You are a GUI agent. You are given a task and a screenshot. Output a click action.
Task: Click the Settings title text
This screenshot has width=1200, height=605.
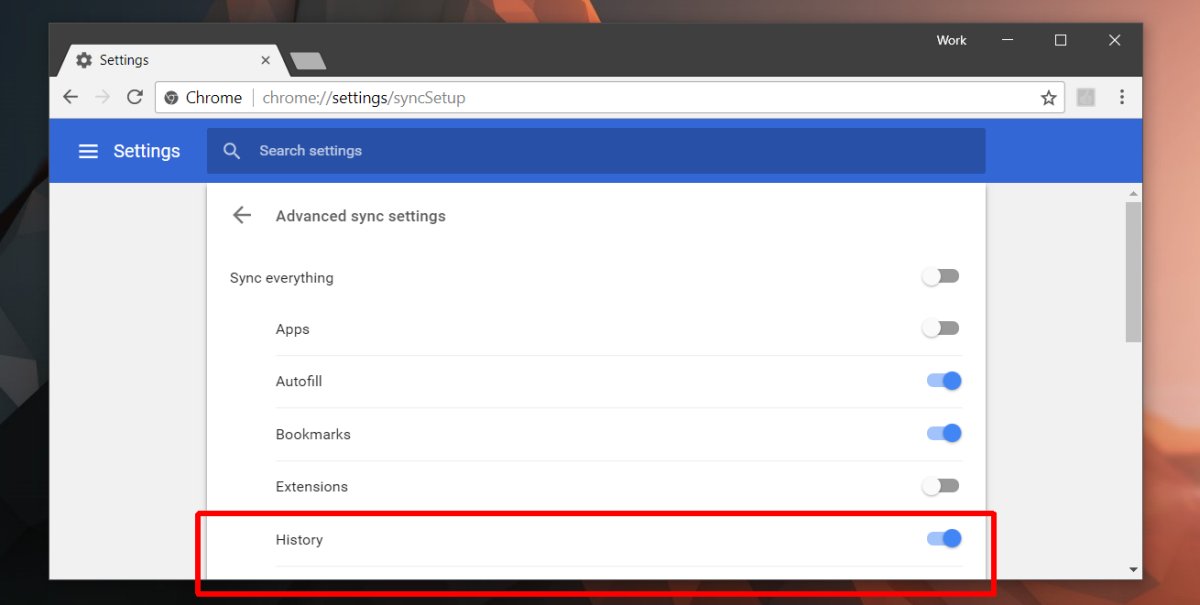[147, 151]
